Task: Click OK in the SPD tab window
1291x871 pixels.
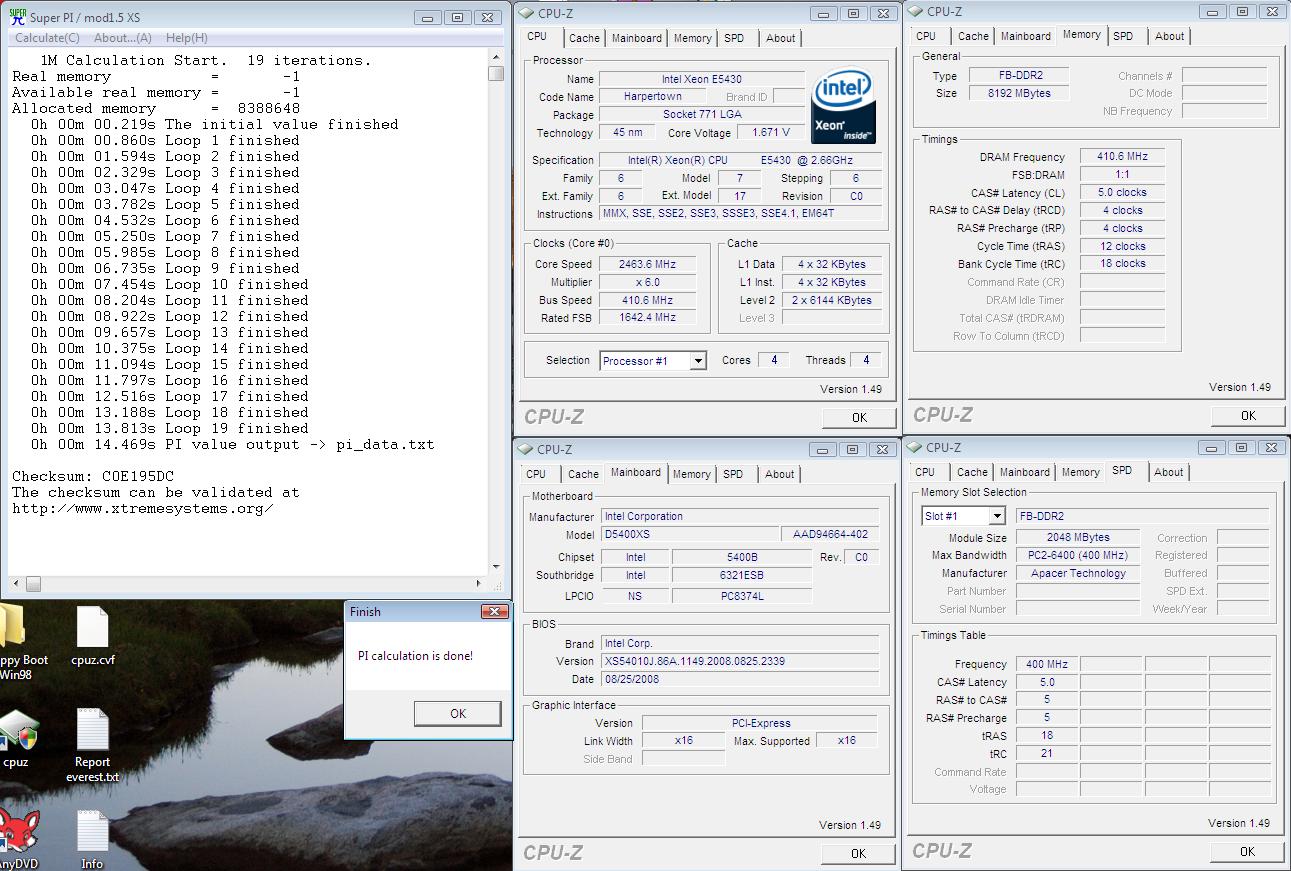Action: (1247, 851)
